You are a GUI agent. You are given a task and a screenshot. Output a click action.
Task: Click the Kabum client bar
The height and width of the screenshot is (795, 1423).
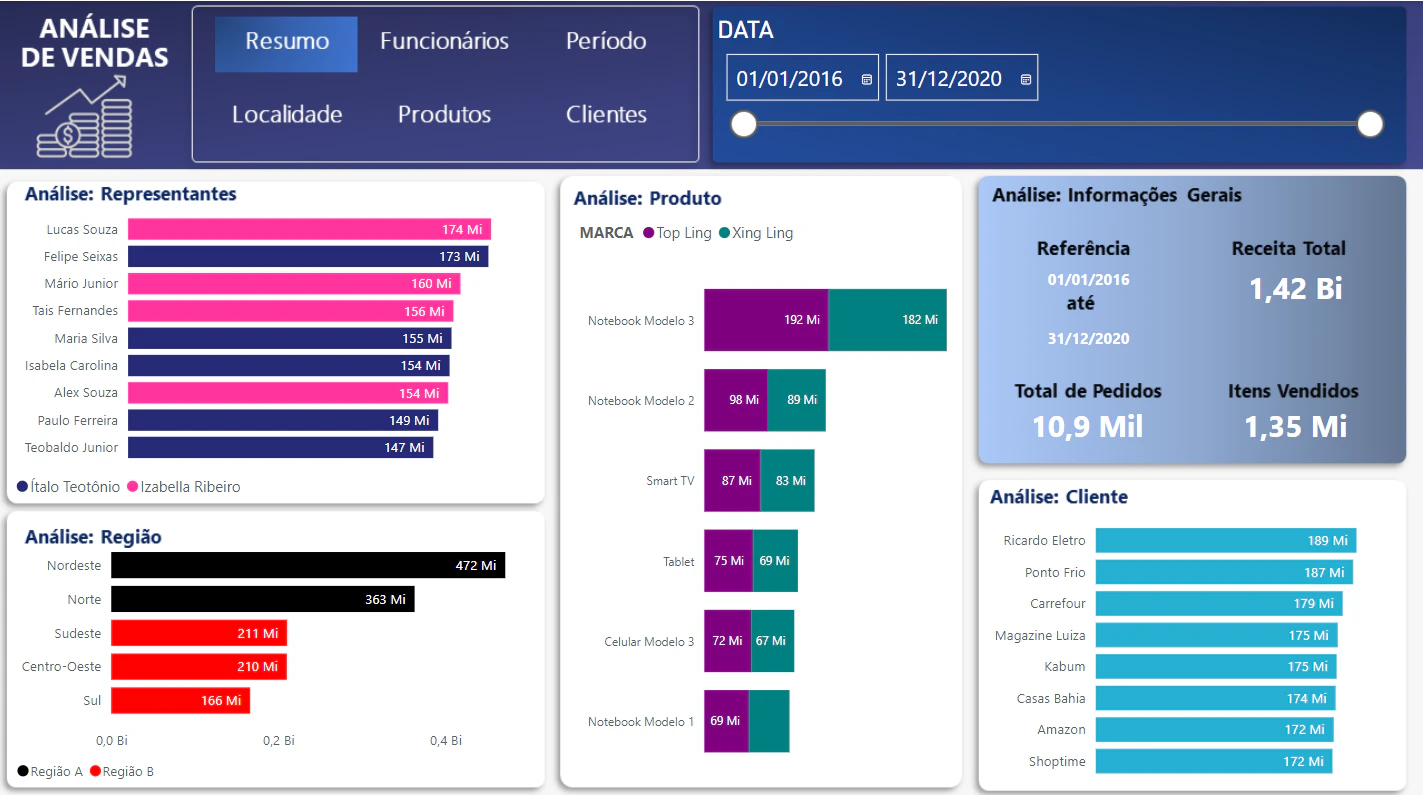(x=1216, y=666)
